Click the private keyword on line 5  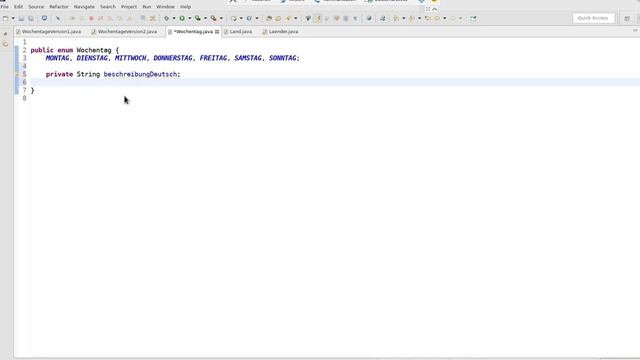tap(59, 74)
